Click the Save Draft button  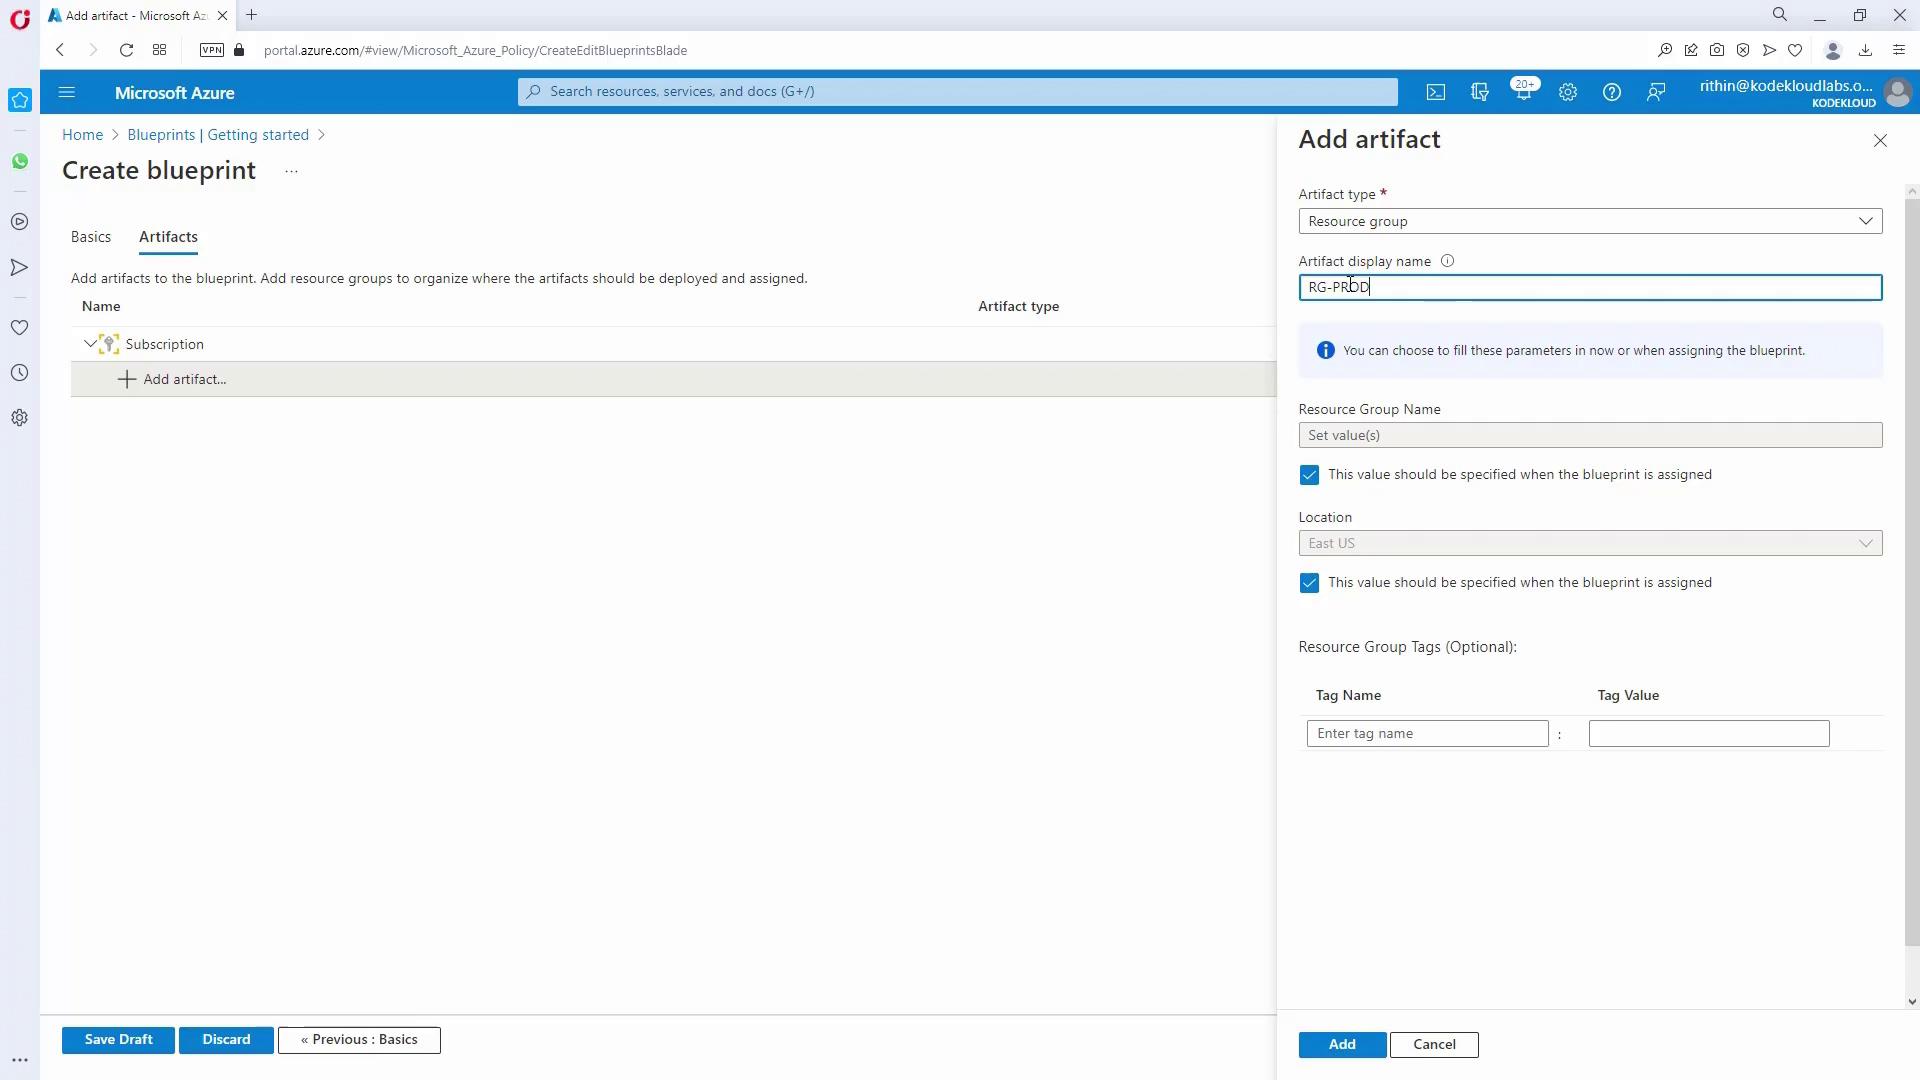tap(118, 1040)
